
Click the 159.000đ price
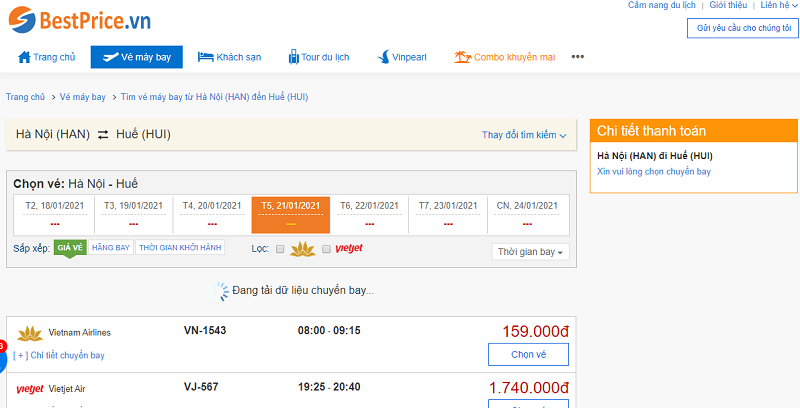click(535, 332)
